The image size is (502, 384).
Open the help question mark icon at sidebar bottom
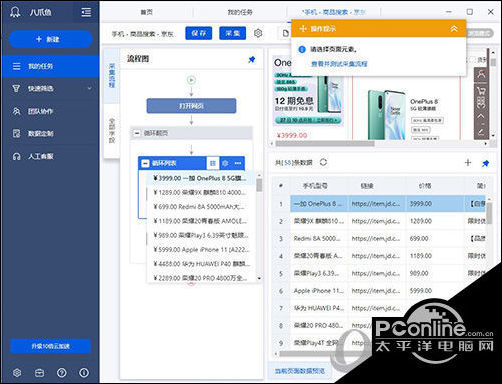(62, 372)
